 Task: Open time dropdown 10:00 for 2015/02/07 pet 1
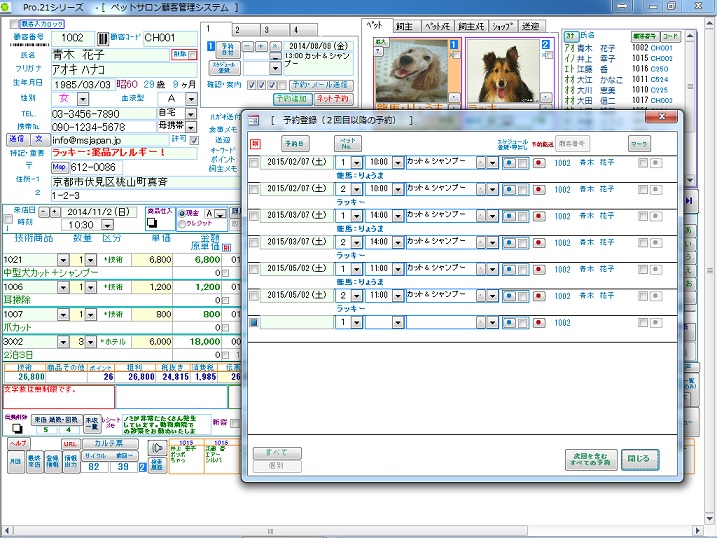click(x=398, y=163)
